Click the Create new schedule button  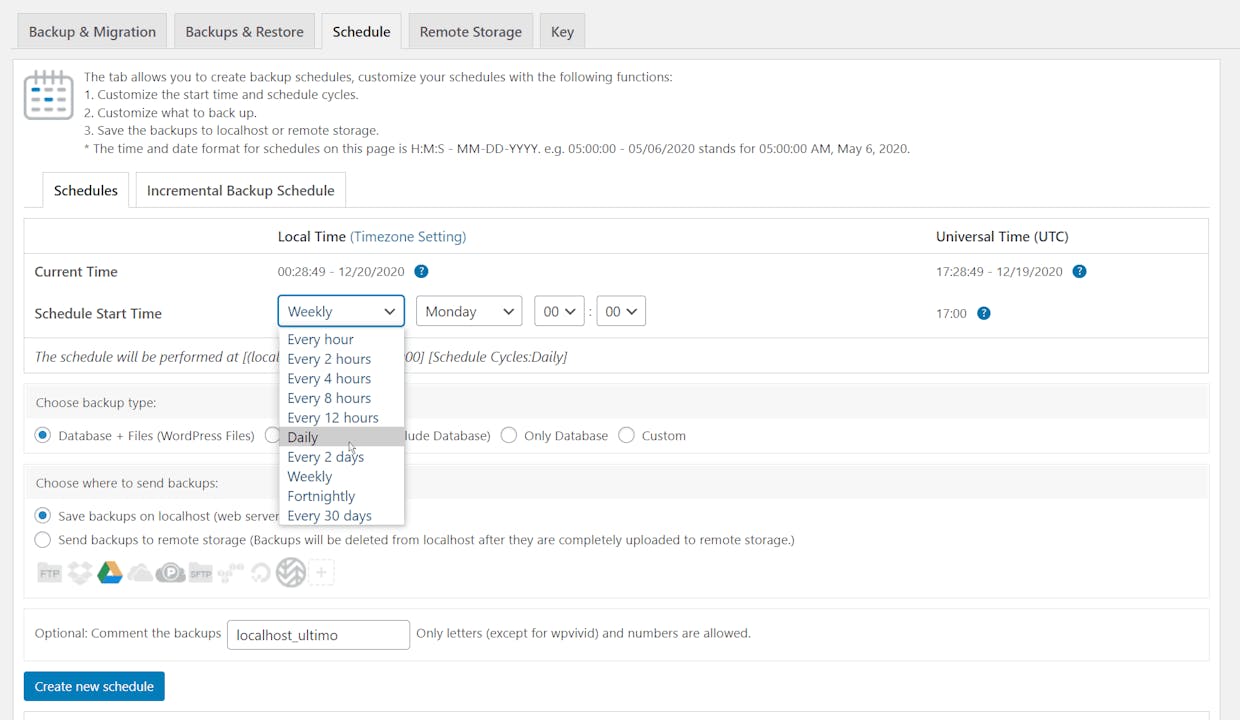94,686
